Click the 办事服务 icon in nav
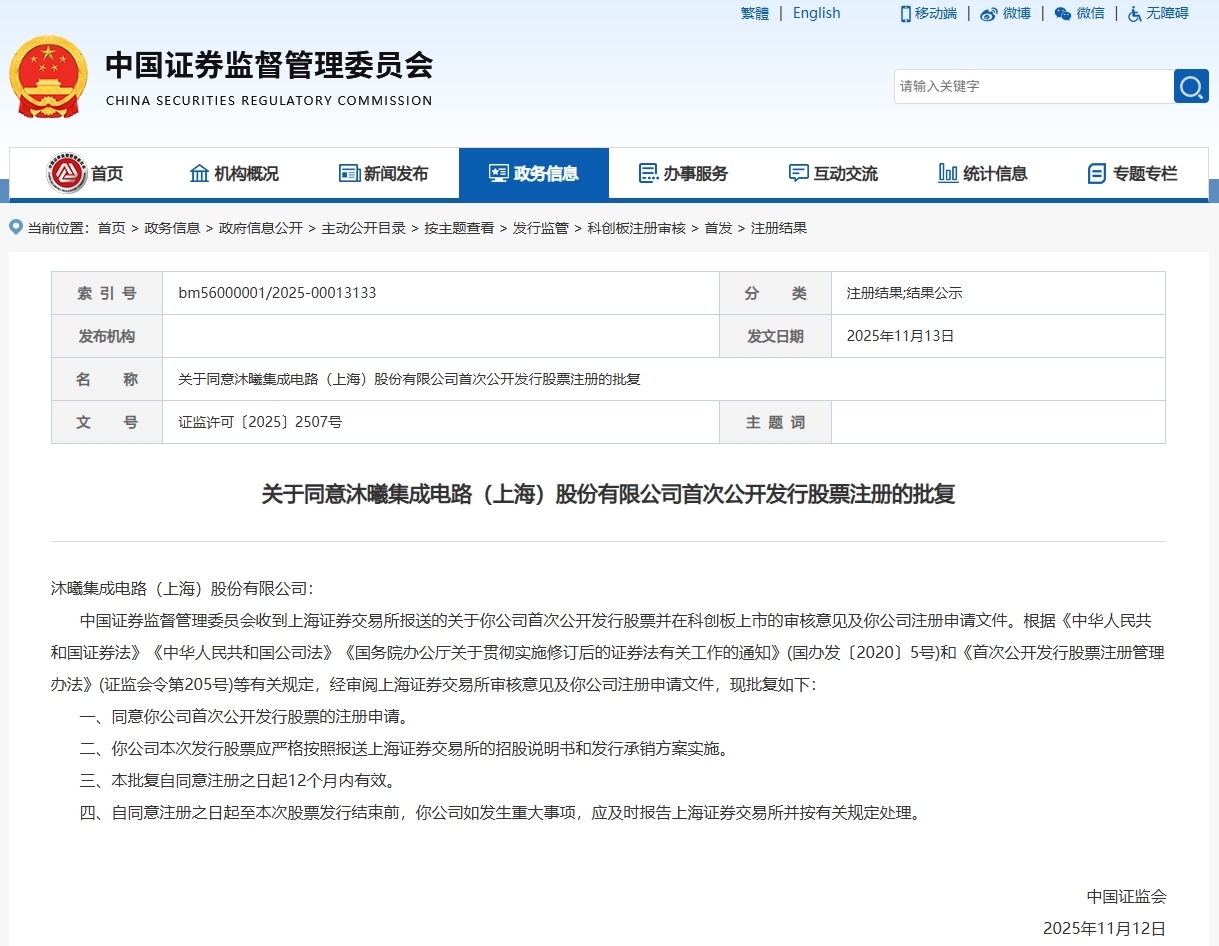 (648, 173)
